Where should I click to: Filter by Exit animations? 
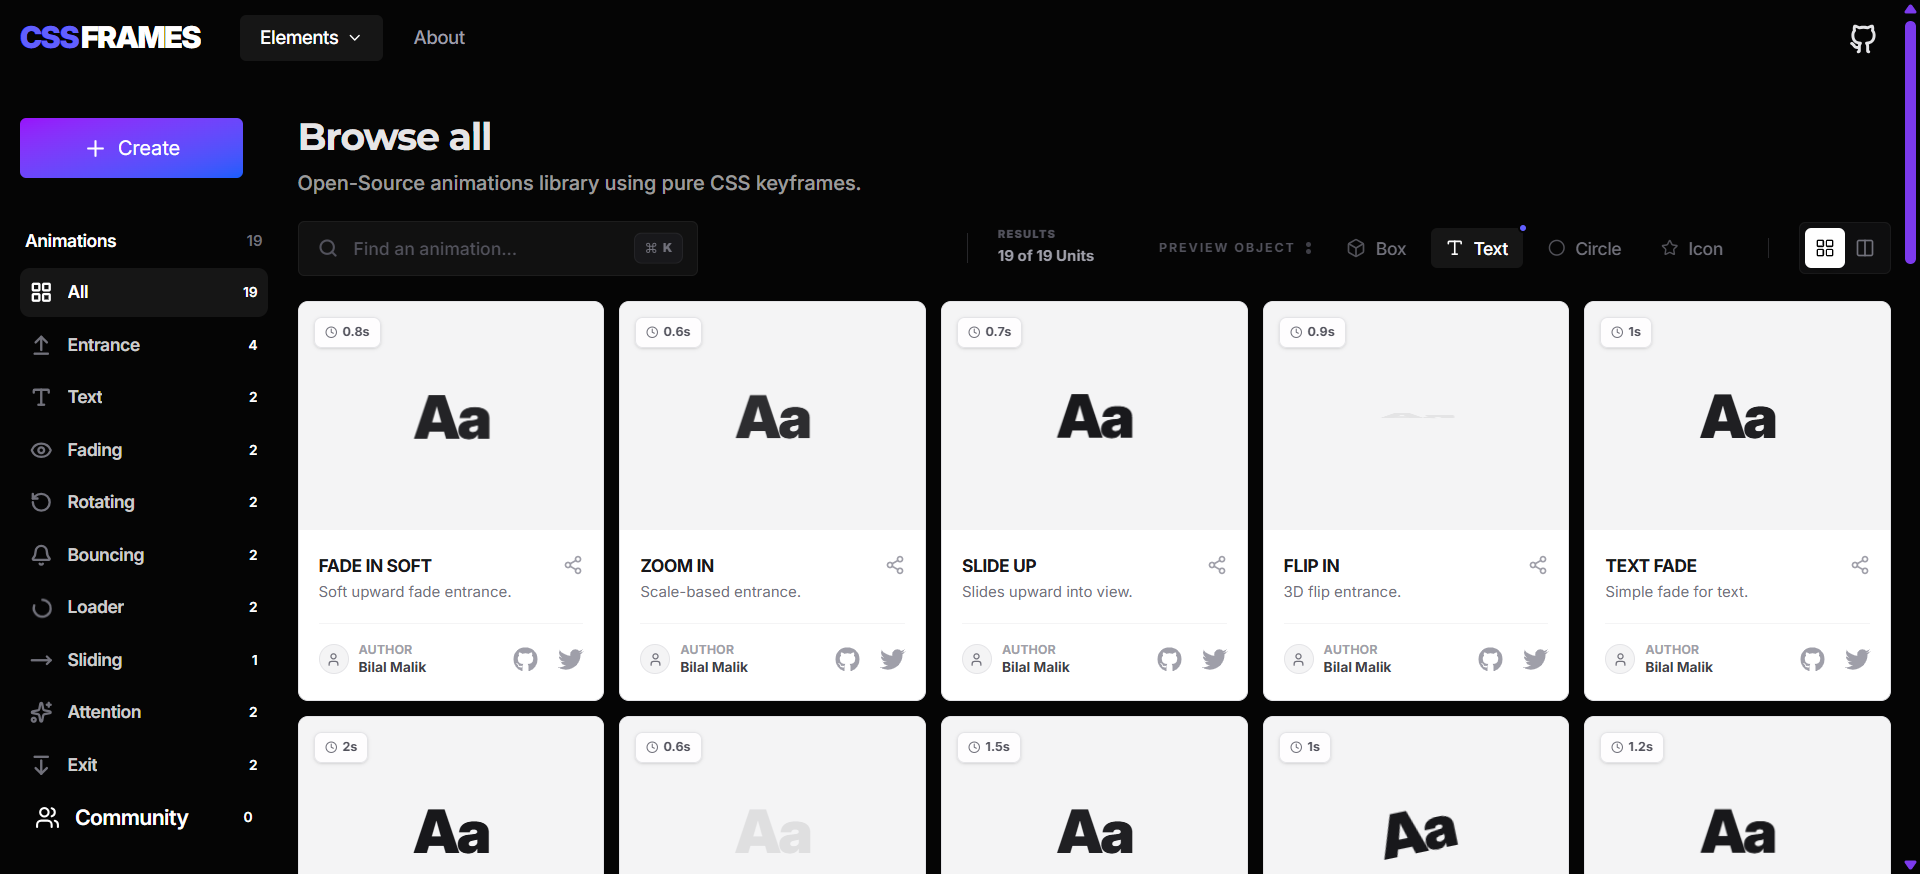pos(144,765)
